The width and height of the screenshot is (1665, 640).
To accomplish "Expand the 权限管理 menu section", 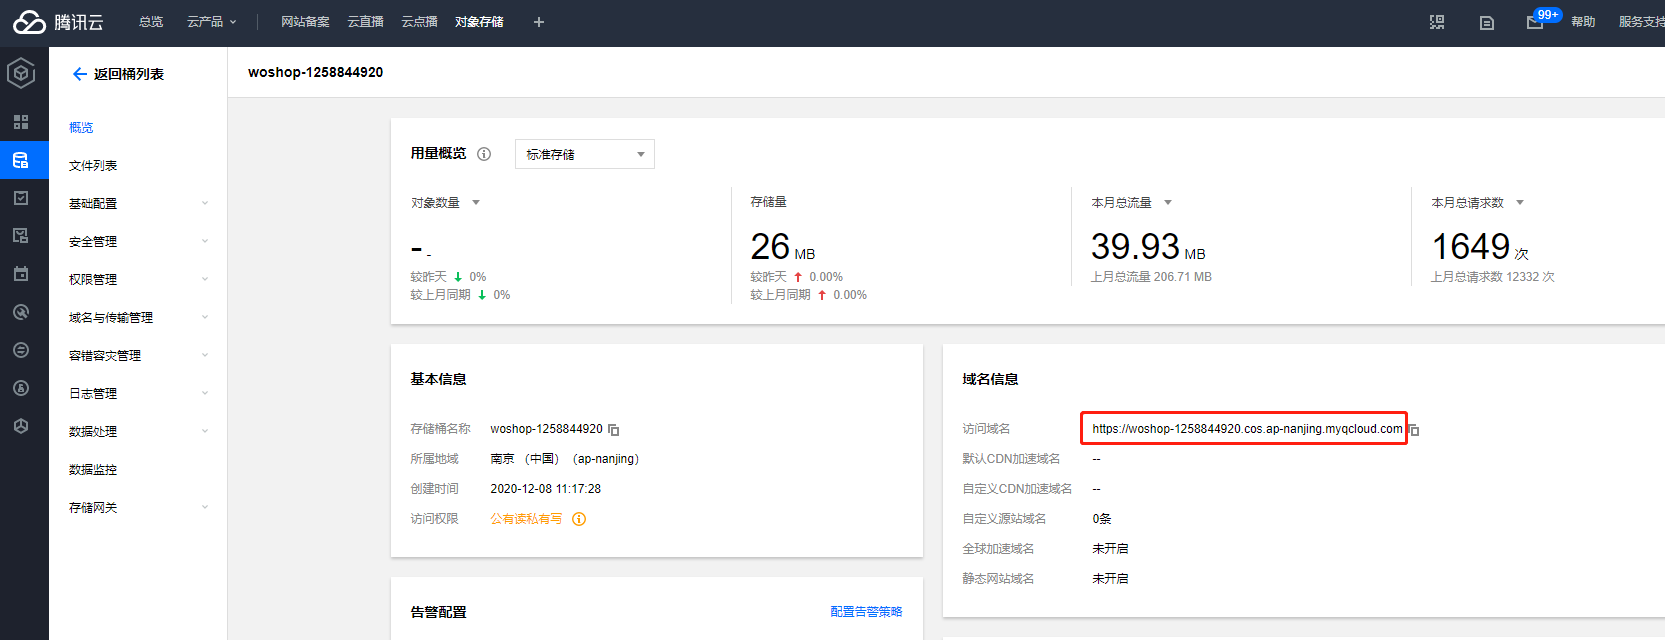I will [x=138, y=280].
